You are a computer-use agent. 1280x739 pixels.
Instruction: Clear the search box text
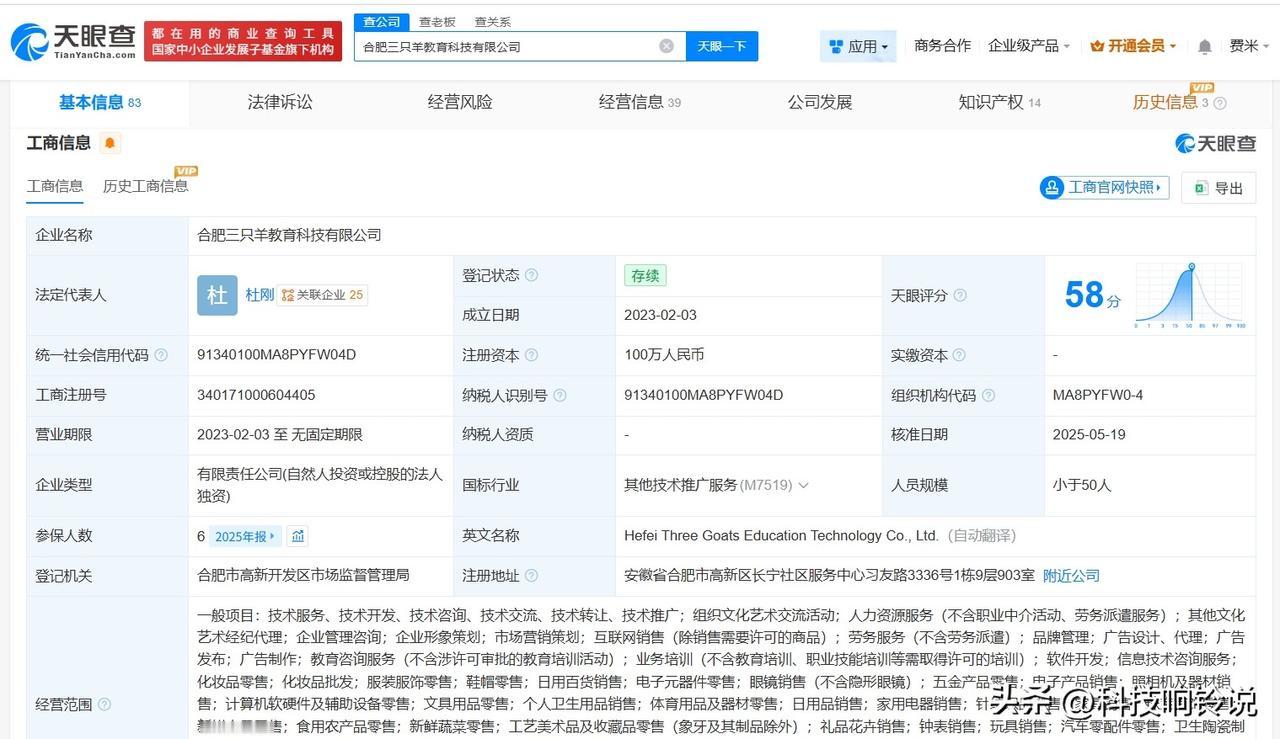667,46
